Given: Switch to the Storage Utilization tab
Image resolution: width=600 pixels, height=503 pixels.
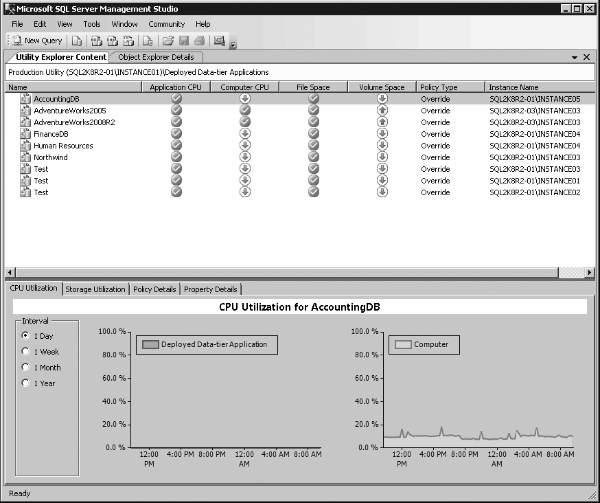Looking at the screenshot, I should pyautogui.click(x=95, y=289).
